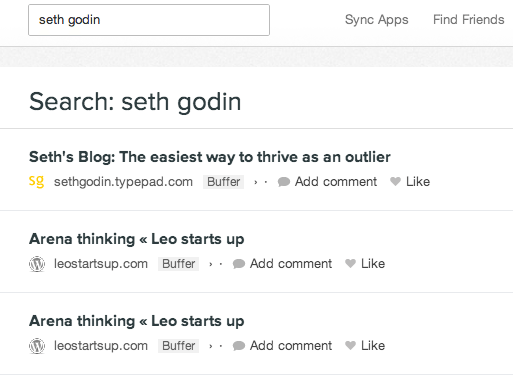Click Add comment on first Arena thinking result
513x381 pixels.
click(291, 264)
